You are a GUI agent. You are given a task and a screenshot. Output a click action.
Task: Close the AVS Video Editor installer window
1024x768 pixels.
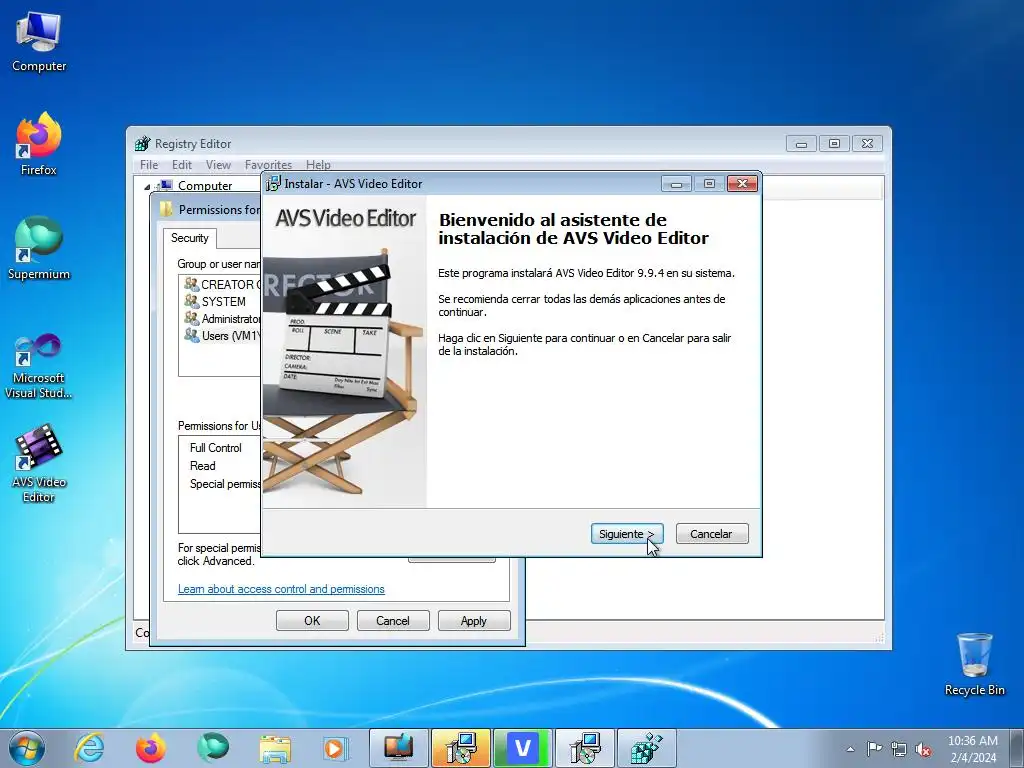743,184
